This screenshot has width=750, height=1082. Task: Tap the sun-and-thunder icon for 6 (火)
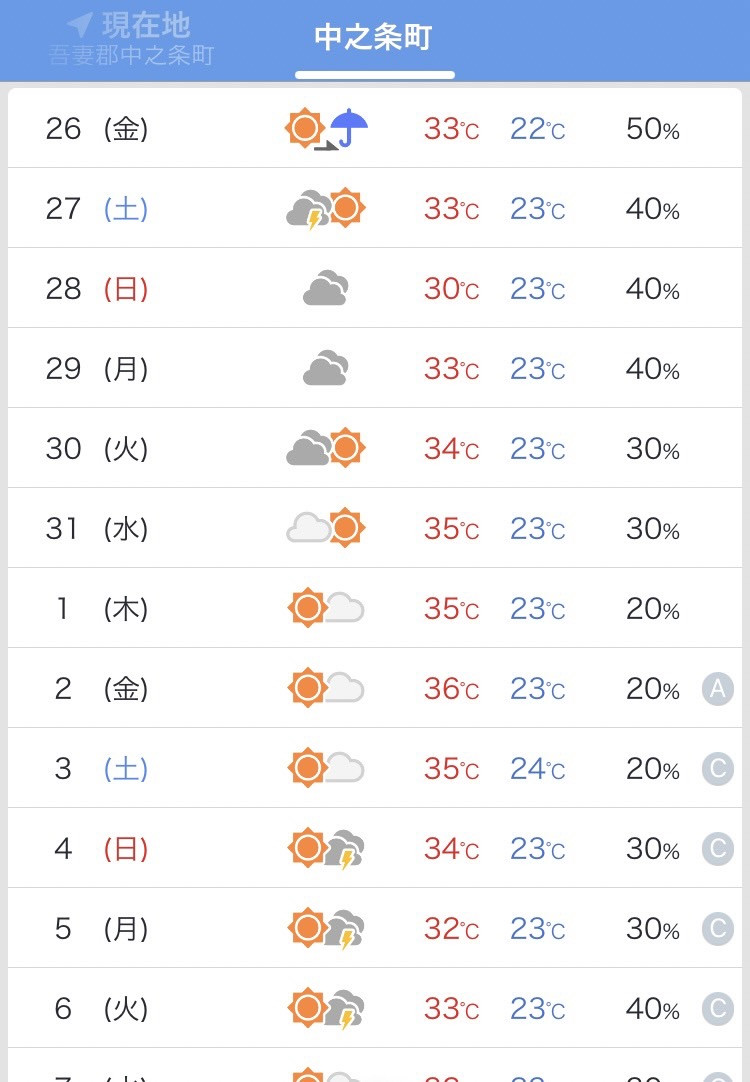[x=326, y=1009]
